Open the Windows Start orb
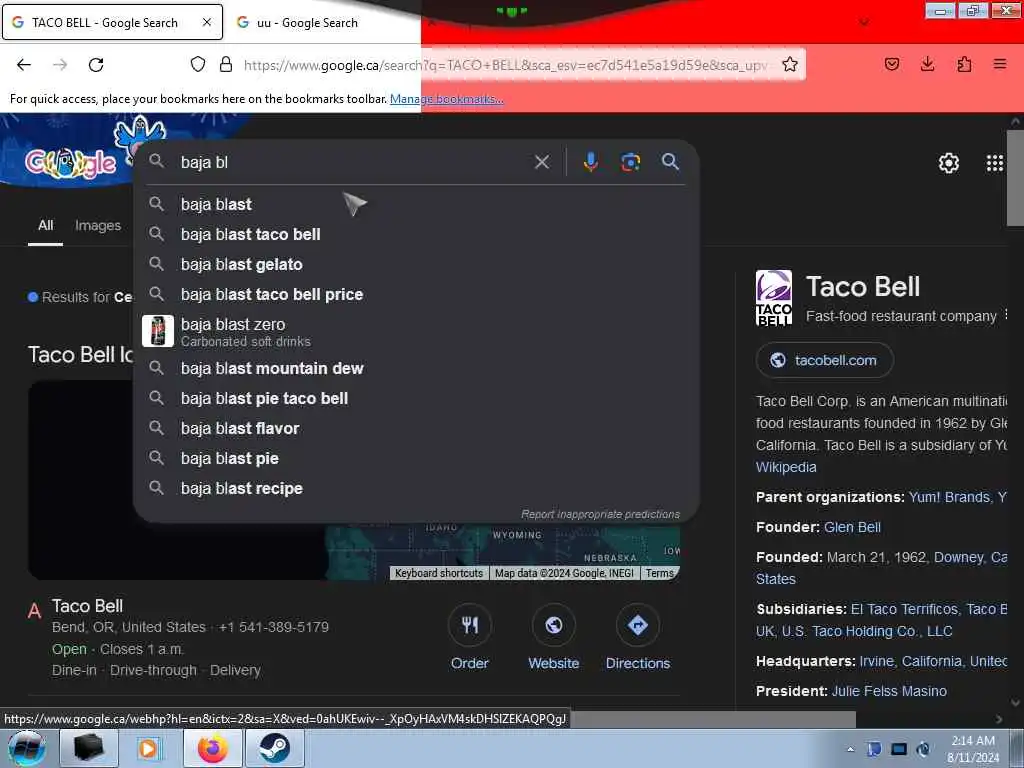Image resolution: width=1024 pixels, height=768 pixels. [27, 748]
